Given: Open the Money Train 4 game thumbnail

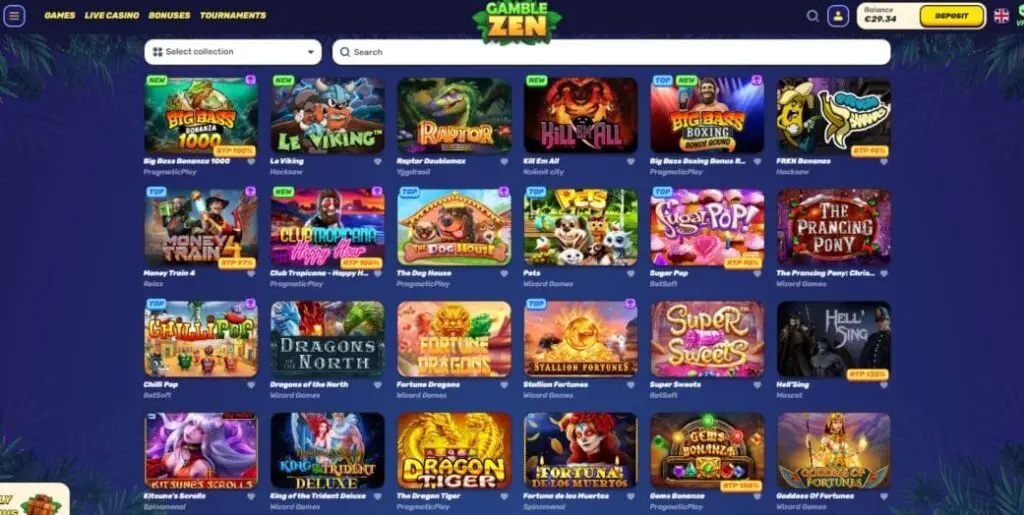Looking at the screenshot, I should coord(200,227).
